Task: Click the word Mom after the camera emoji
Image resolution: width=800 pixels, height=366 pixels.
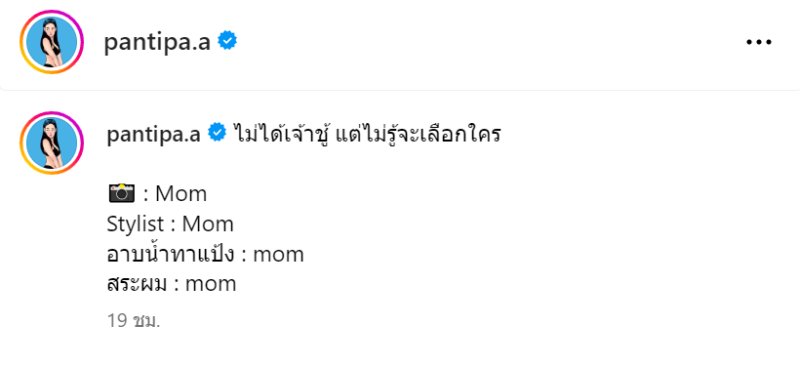Action: click(x=181, y=194)
